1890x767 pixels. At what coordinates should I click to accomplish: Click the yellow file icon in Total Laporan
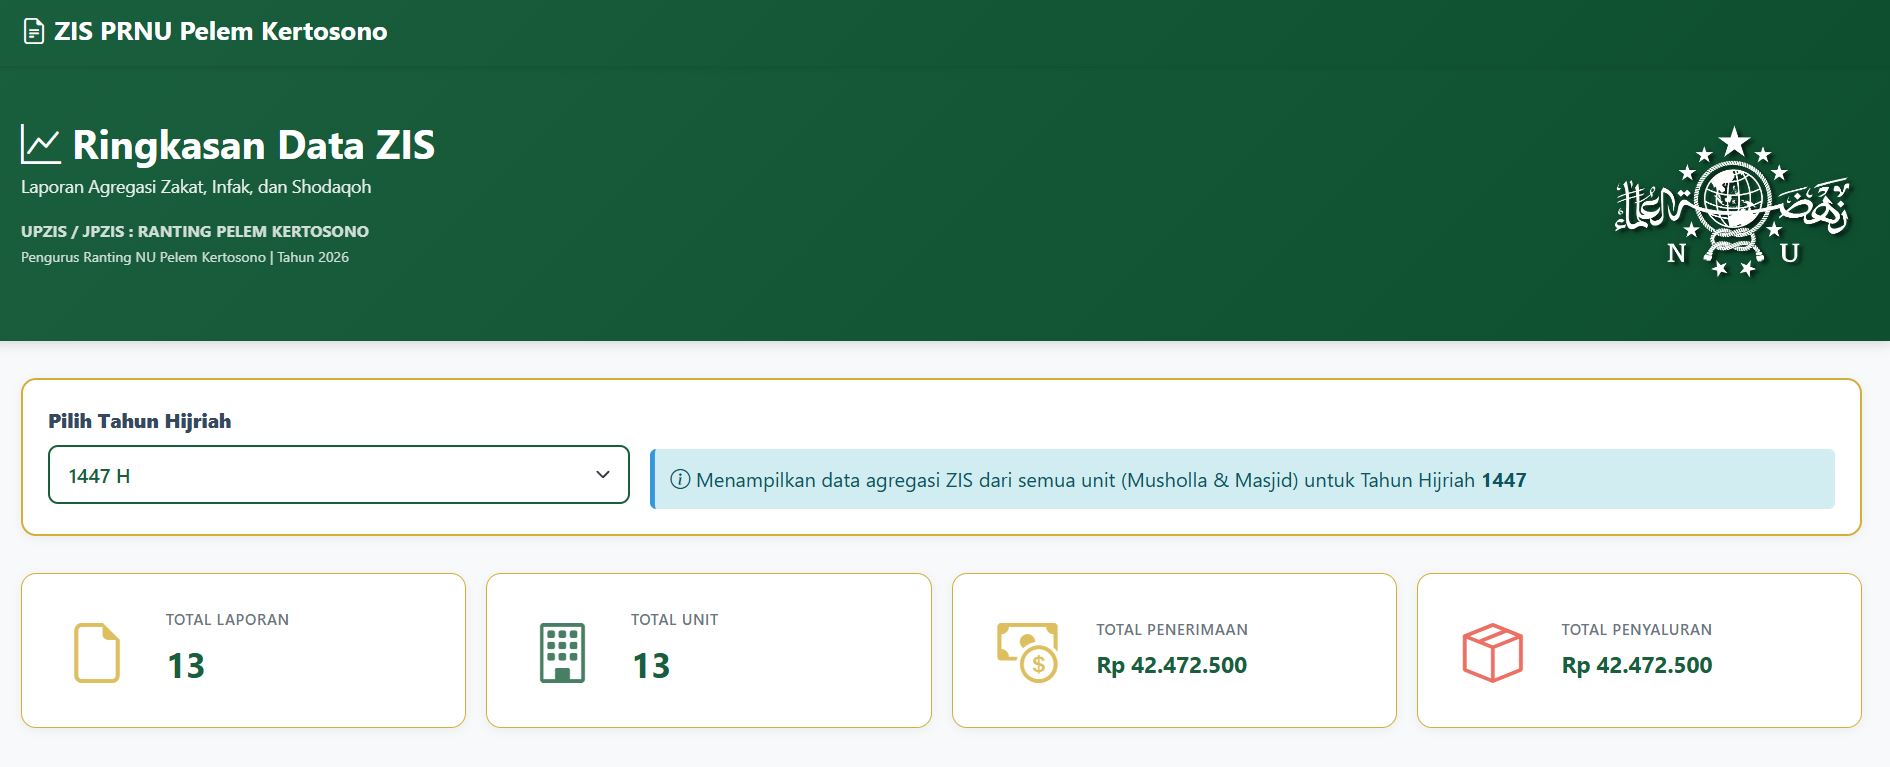pyautogui.click(x=97, y=652)
